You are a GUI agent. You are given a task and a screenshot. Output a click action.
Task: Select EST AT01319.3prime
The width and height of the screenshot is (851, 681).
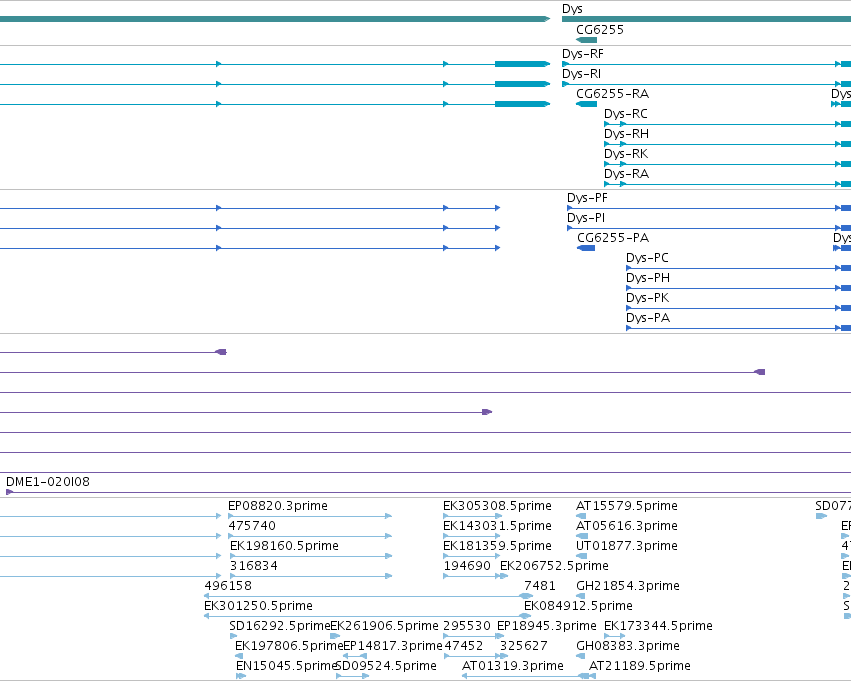[513, 667]
